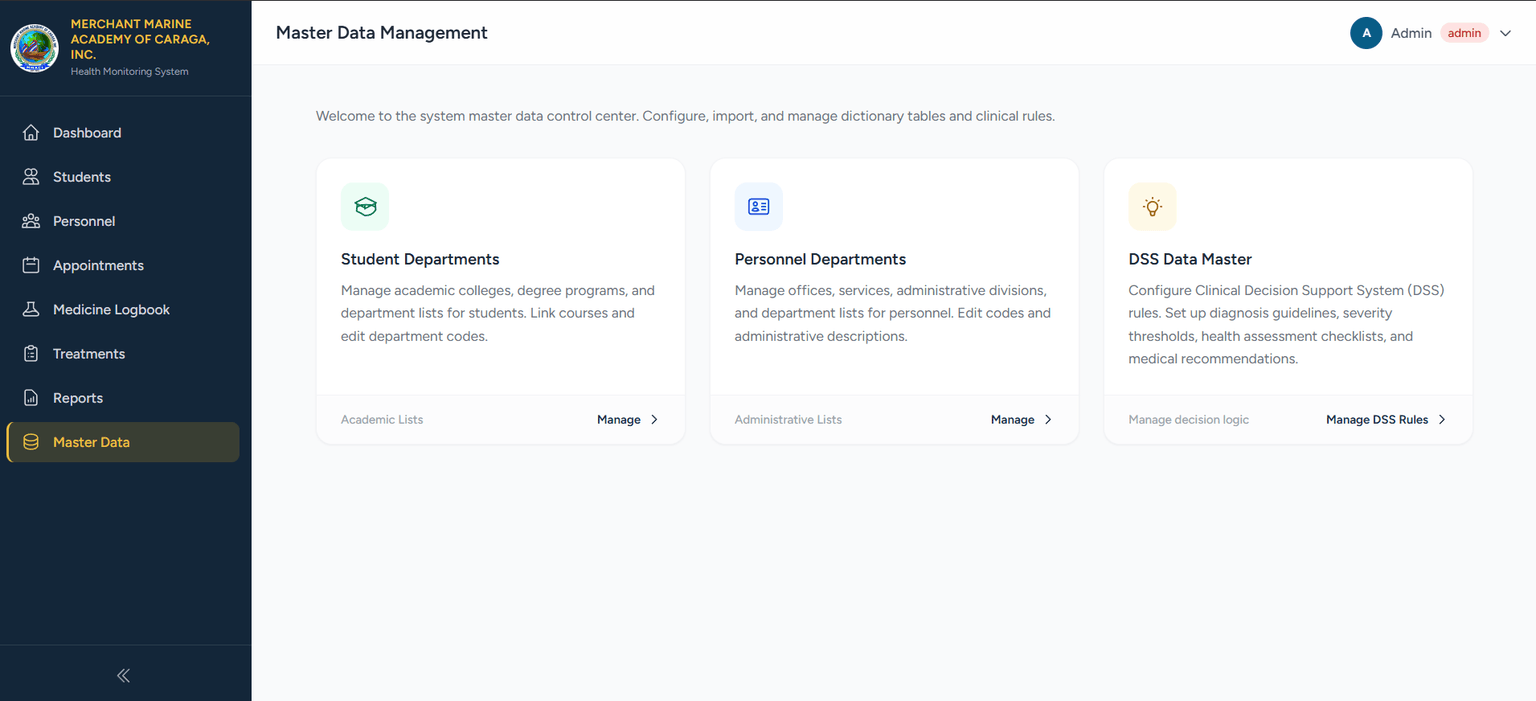The image size is (1536, 701).
Task: Click the Master Data Management page heading
Action: [x=382, y=33]
